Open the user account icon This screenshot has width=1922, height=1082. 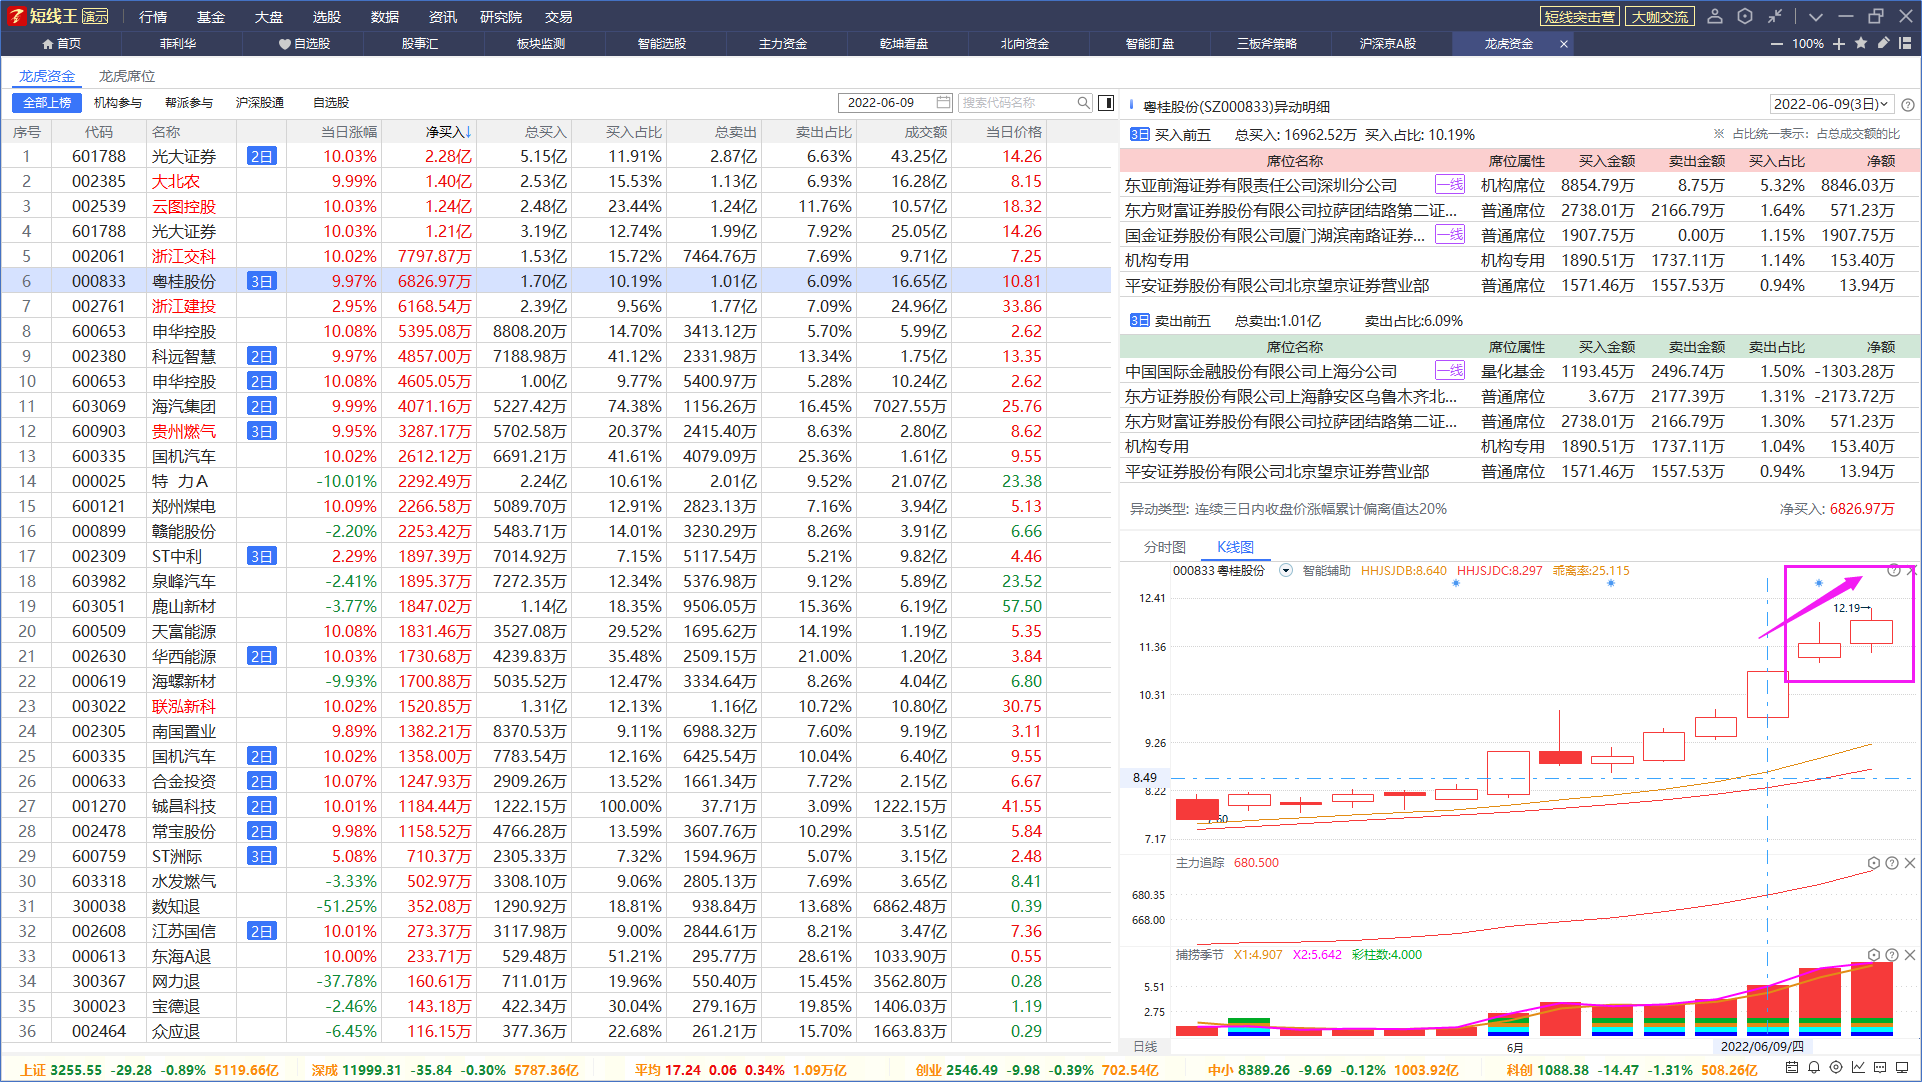click(x=1715, y=16)
